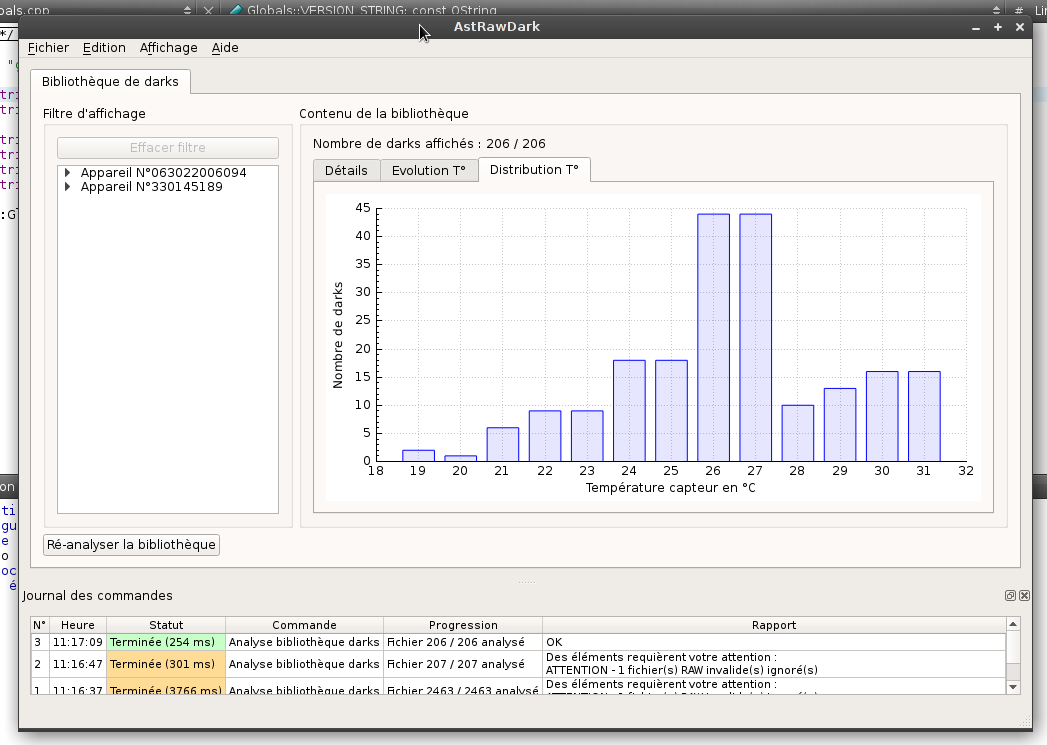
Task: Select the Distribution T° tab
Action: coord(534,170)
